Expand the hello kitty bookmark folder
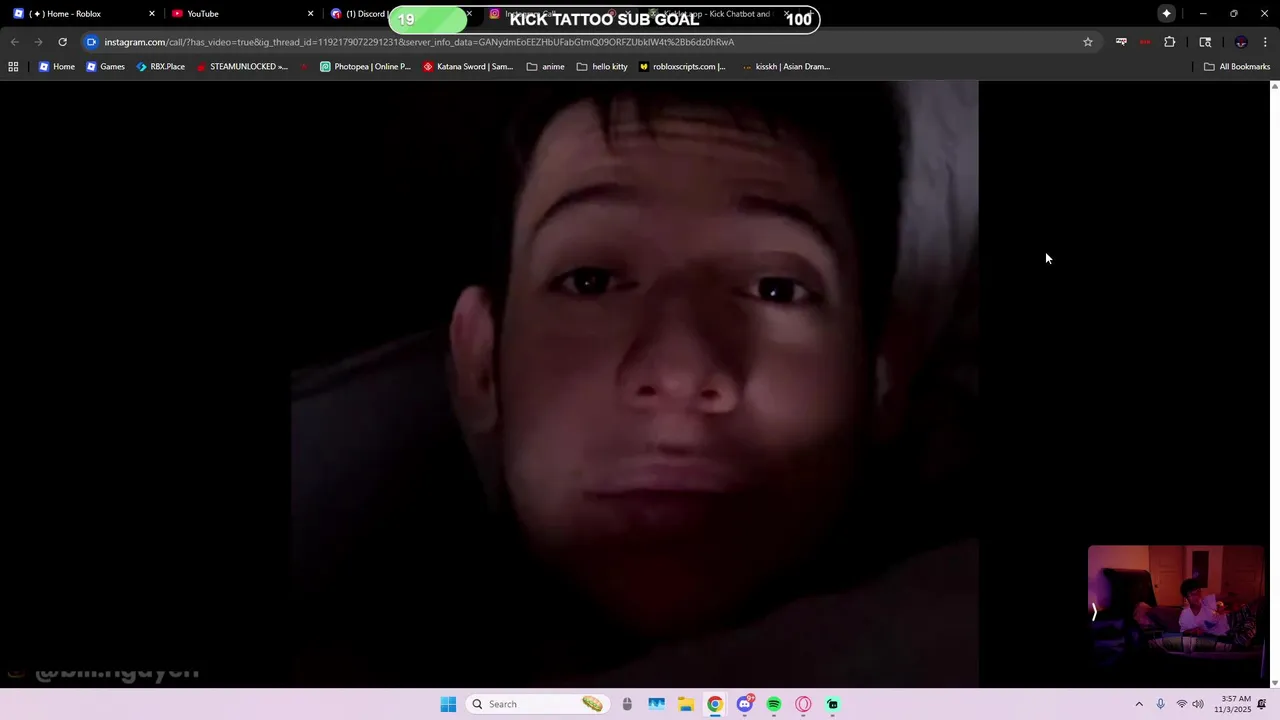This screenshot has height=720, width=1280. [602, 67]
